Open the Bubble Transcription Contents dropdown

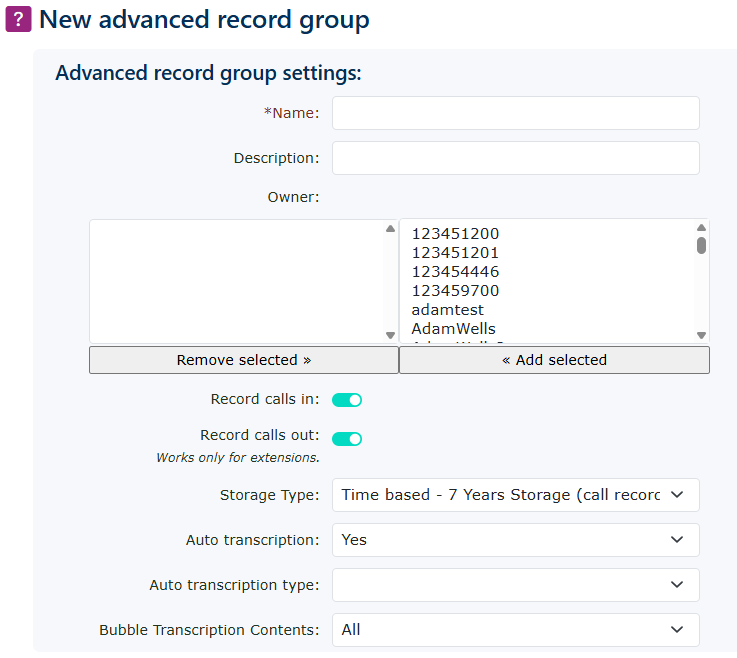tap(515, 630)
